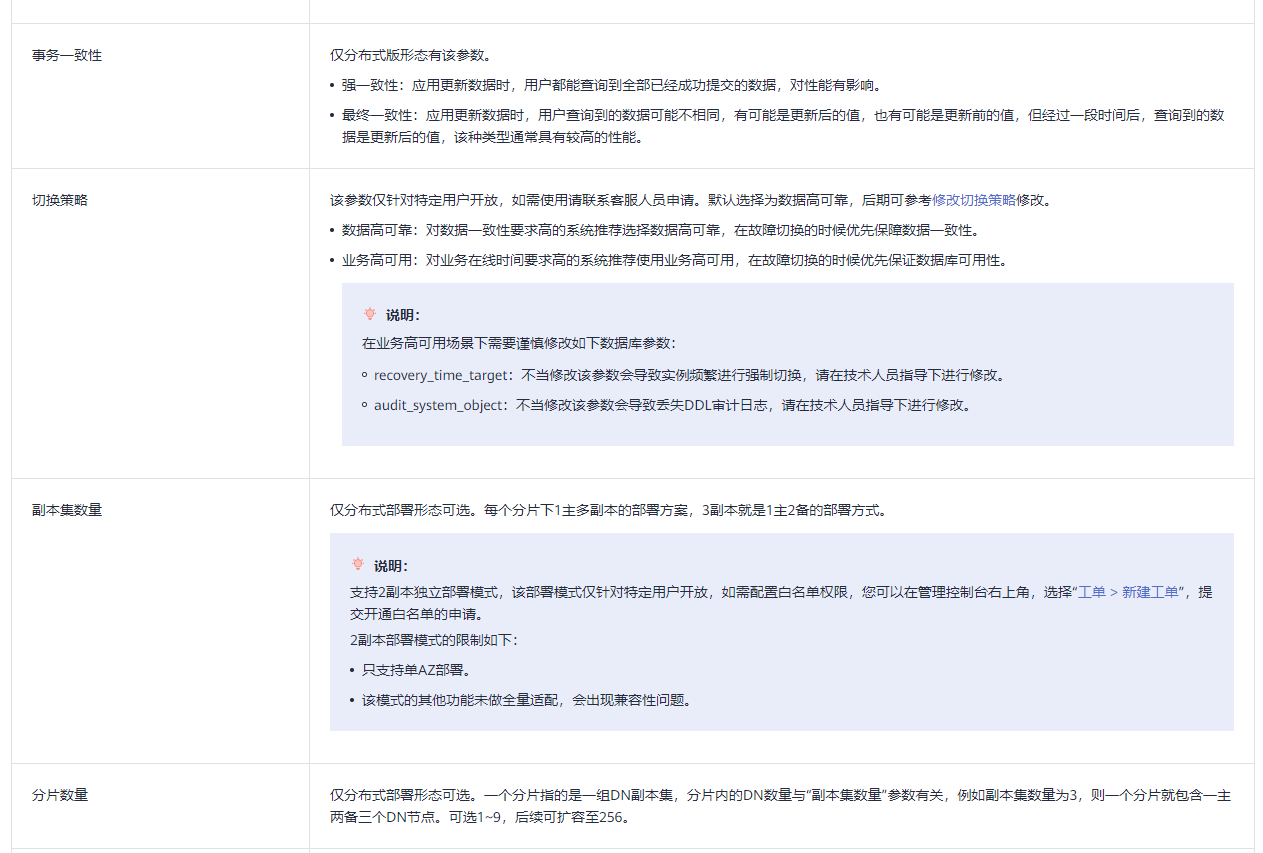Select the 副本集数量 parameter name cell
Image resolution: width=1263 pixels, height=853 pixels.
[160, 621]
